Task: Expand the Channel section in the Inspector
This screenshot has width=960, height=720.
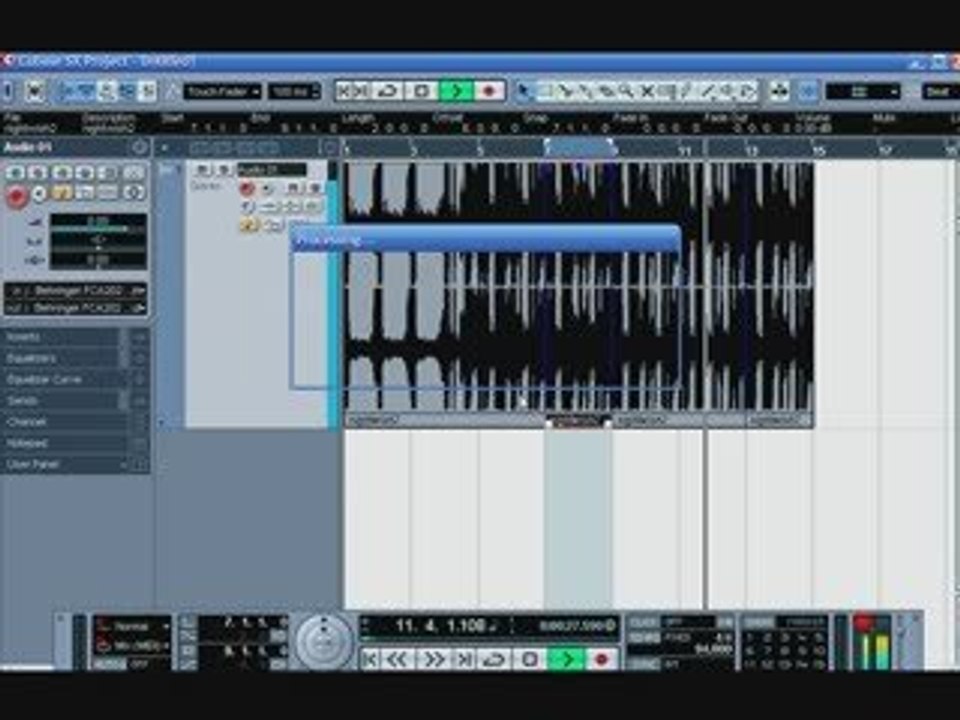Action: (75, 422)
